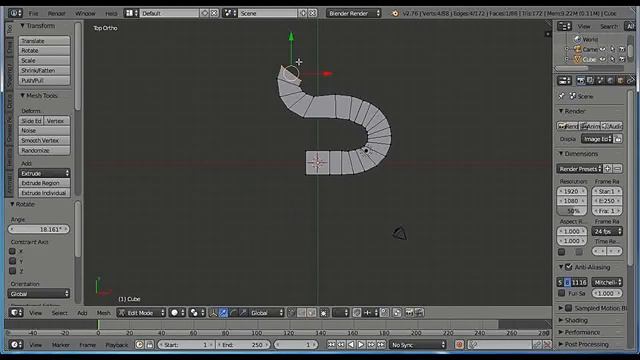Click the Render image button
The width and height of the screenshot is (640, 360).
coord(568,126)
